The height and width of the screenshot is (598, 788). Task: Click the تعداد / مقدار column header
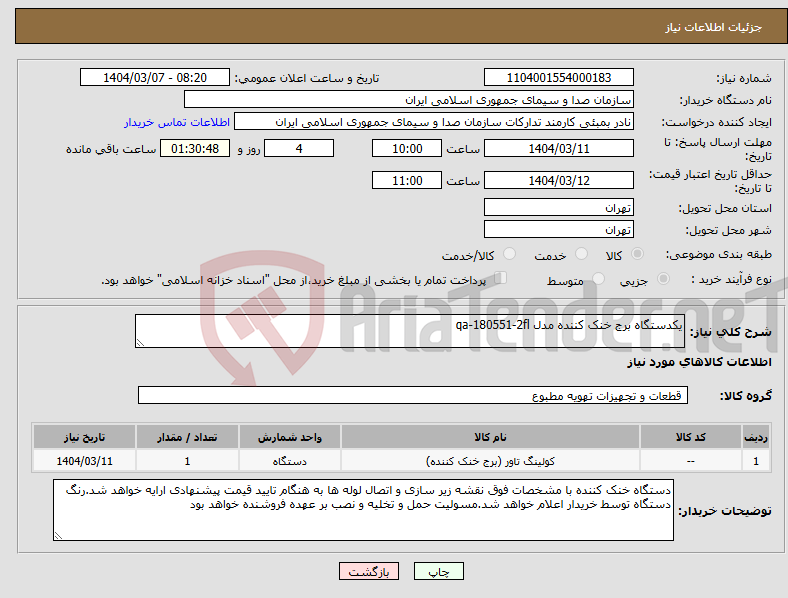[x=187, y=437]
